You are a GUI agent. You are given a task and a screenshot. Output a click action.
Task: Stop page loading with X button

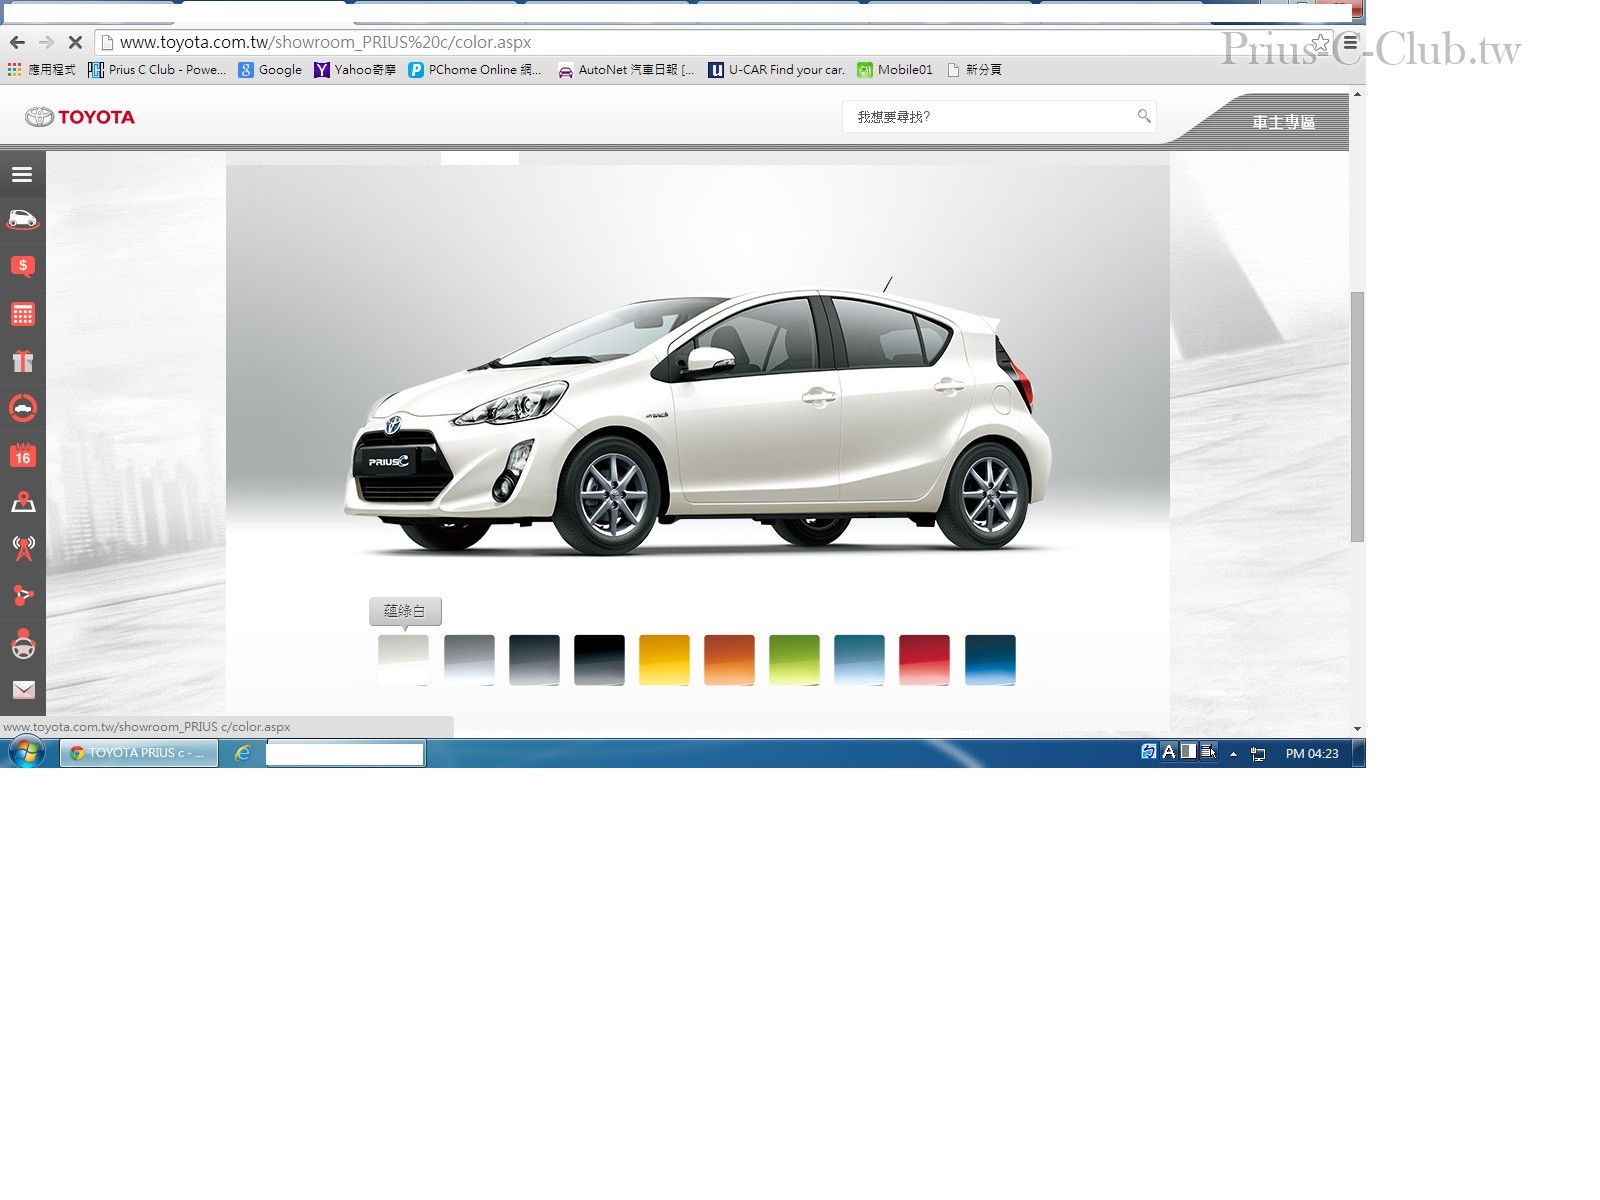pyautogui.click(x=75, y=42)
